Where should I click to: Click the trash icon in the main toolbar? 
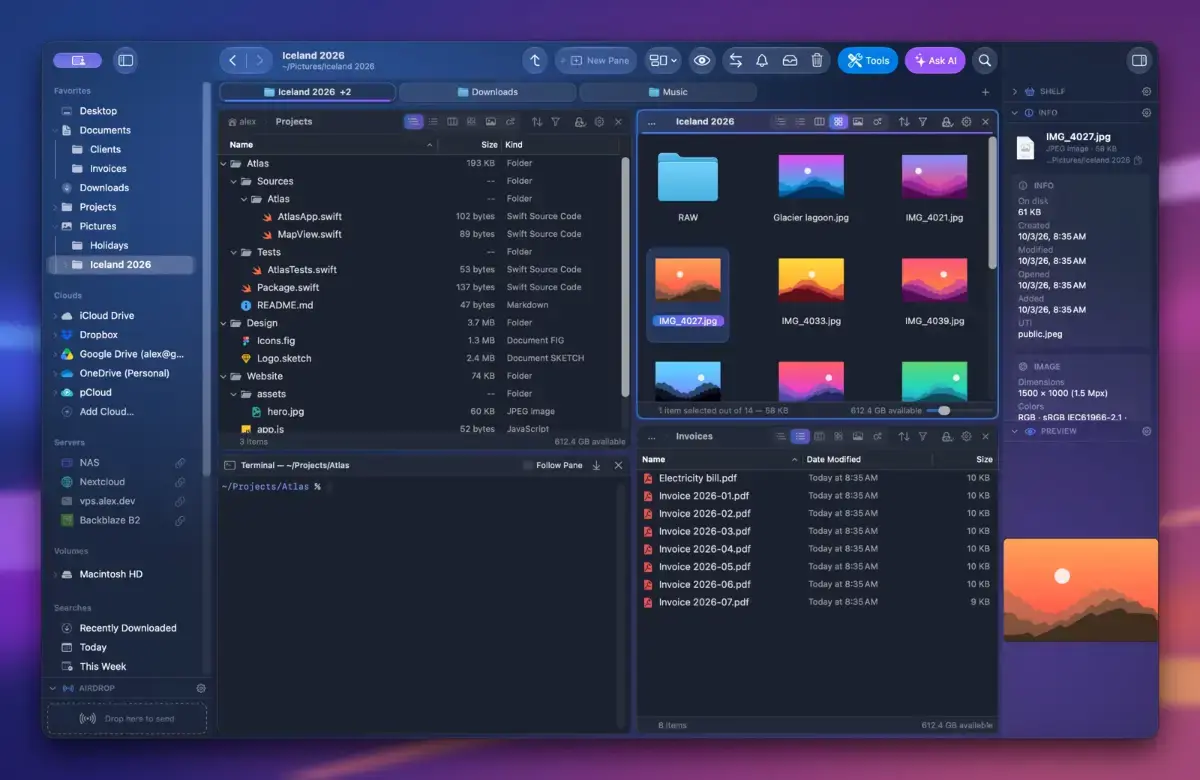click(817, 60)
